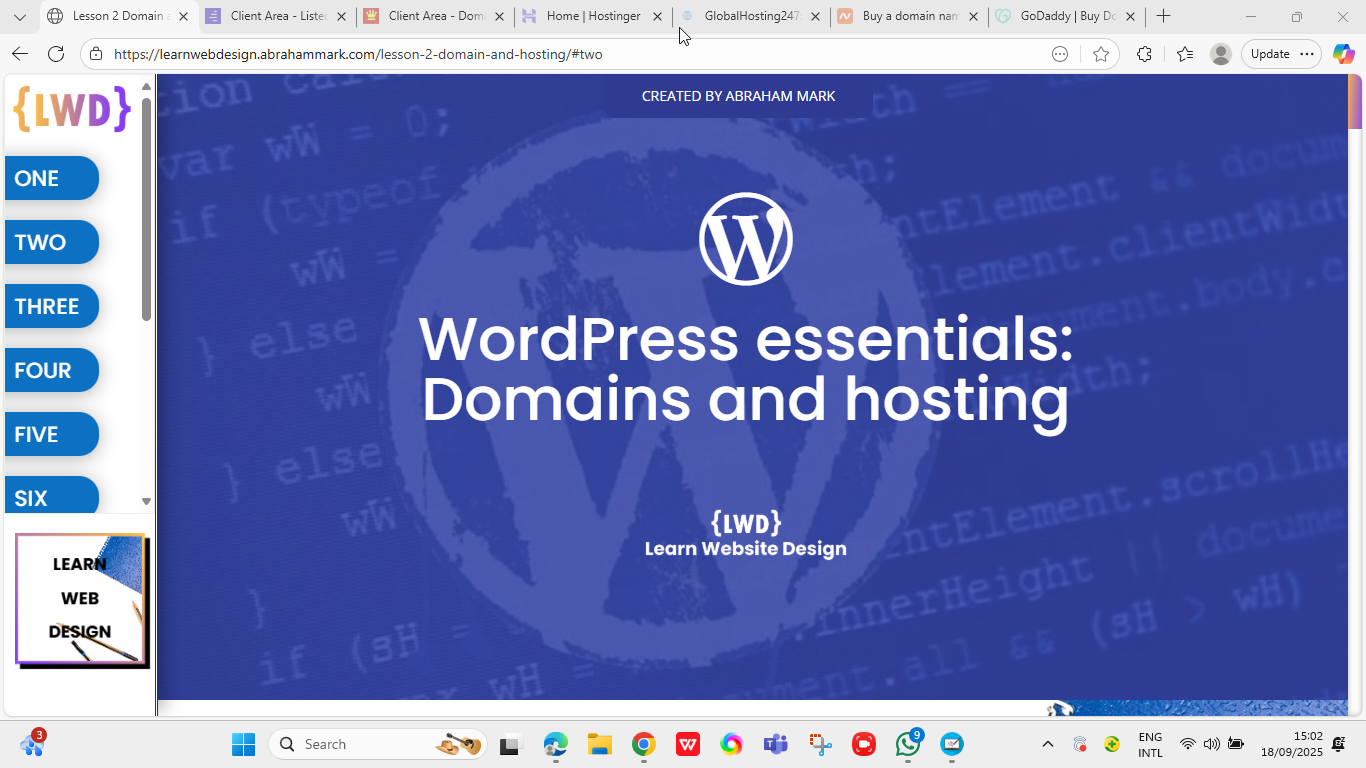Click the browser Update button
Screen dimensions: 1366x768
tap(1270, 54)
